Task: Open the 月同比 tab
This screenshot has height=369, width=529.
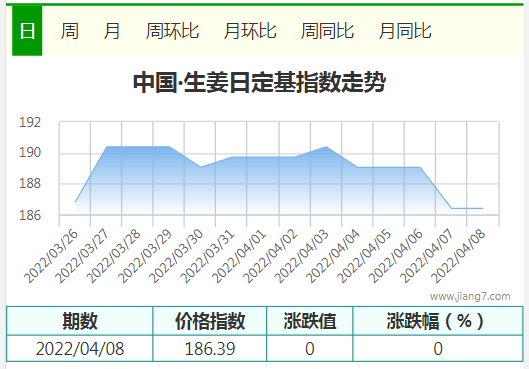Action: [x=405, y=31]
